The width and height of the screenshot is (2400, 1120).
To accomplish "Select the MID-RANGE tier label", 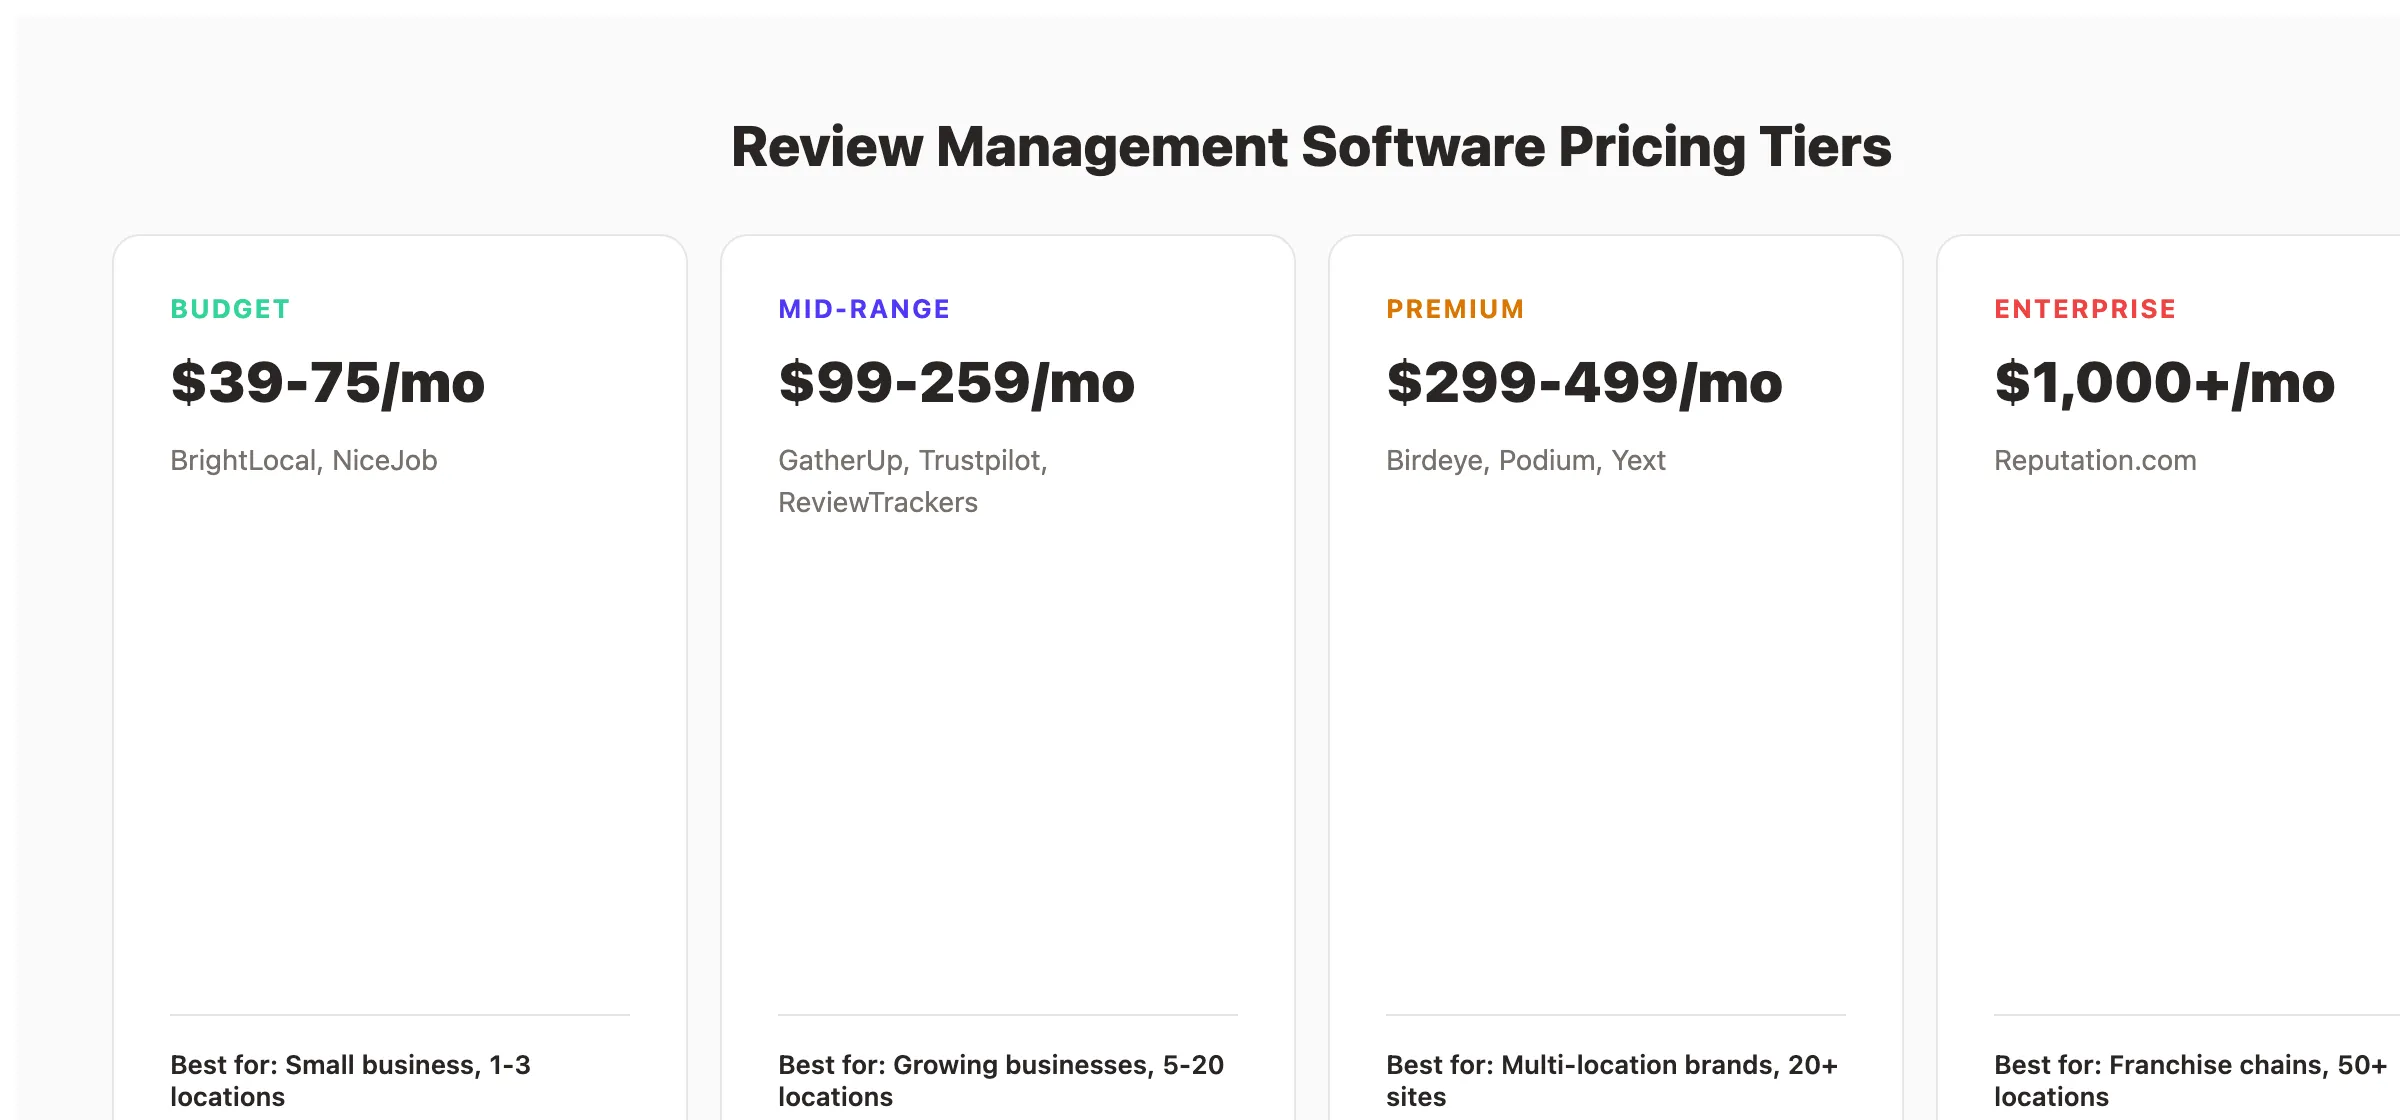I will (864, 309).
